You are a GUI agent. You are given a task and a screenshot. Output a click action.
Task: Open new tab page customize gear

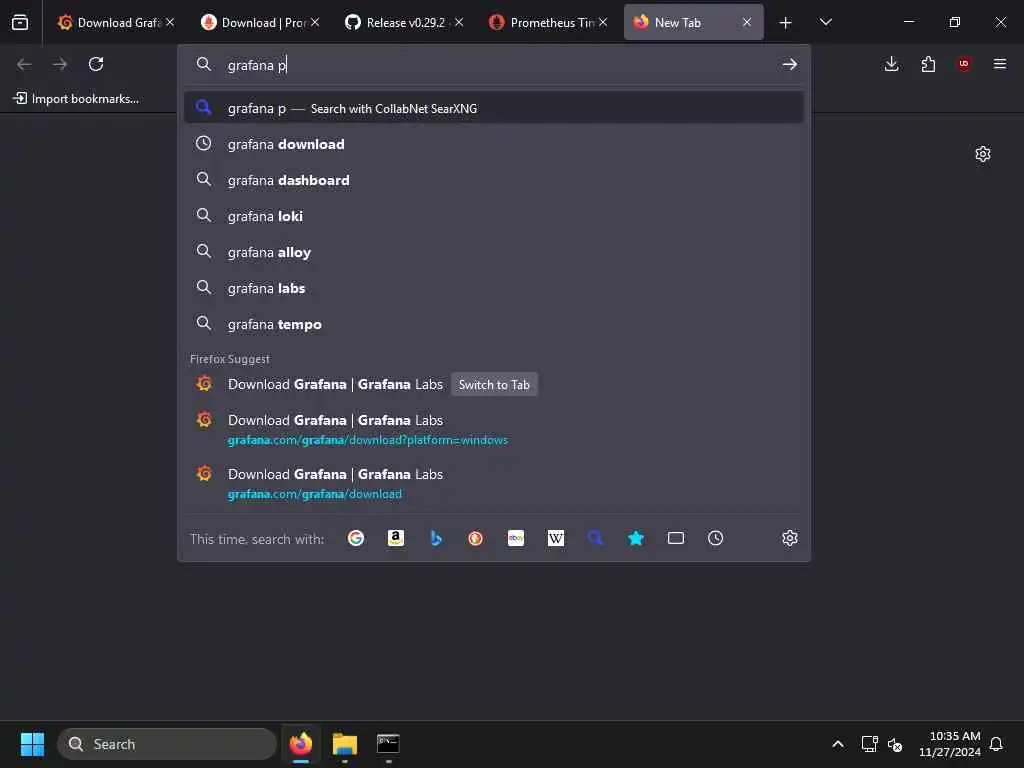click(983, 154)
